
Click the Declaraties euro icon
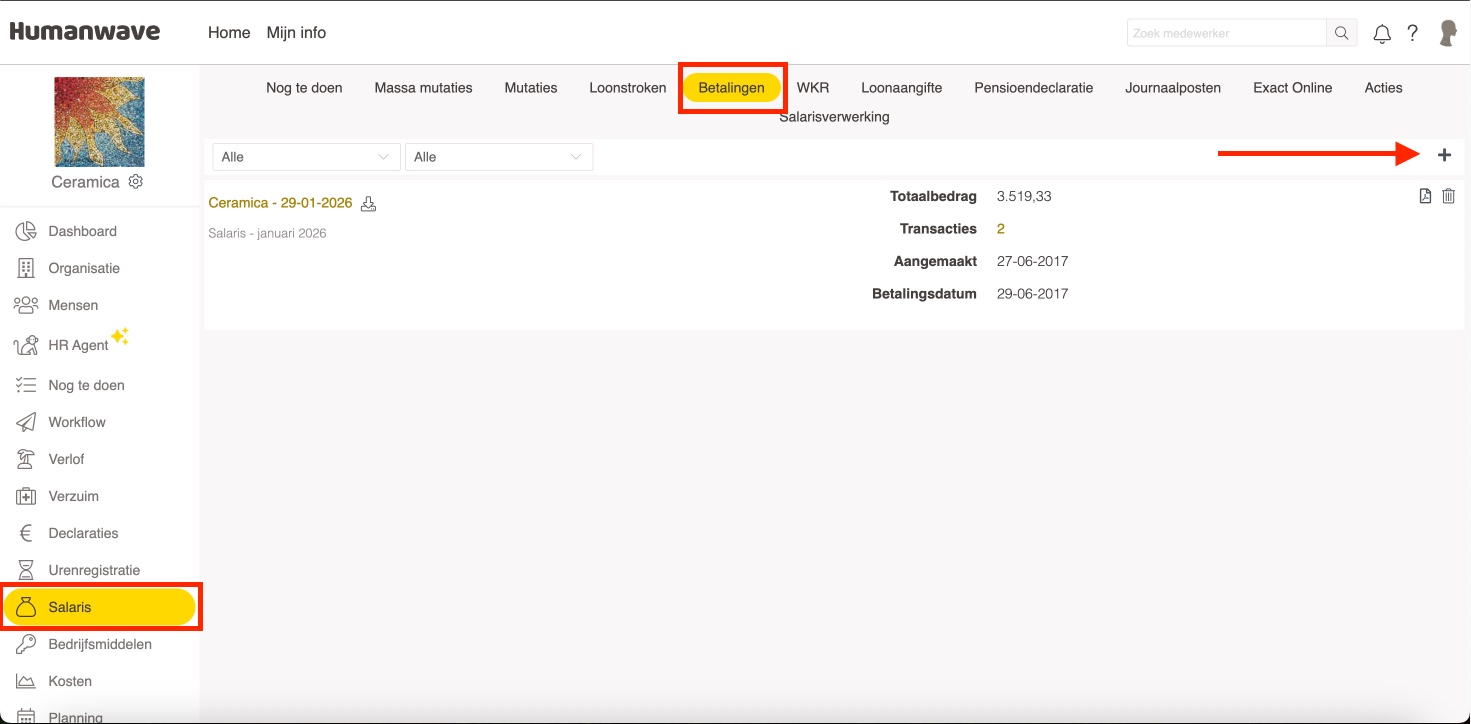pos(26,533)
